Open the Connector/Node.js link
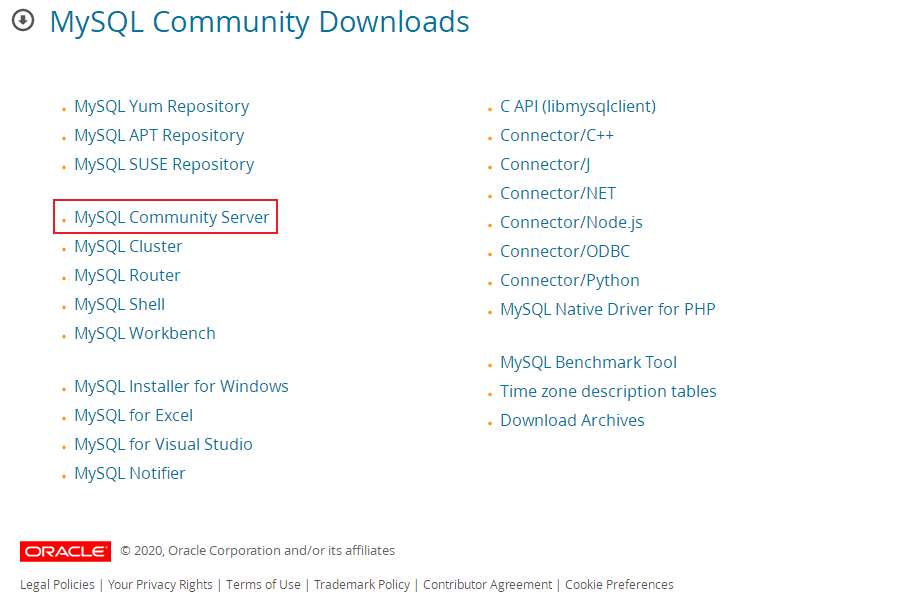This screenshot has width=901, height=606. tap(571, 222)
